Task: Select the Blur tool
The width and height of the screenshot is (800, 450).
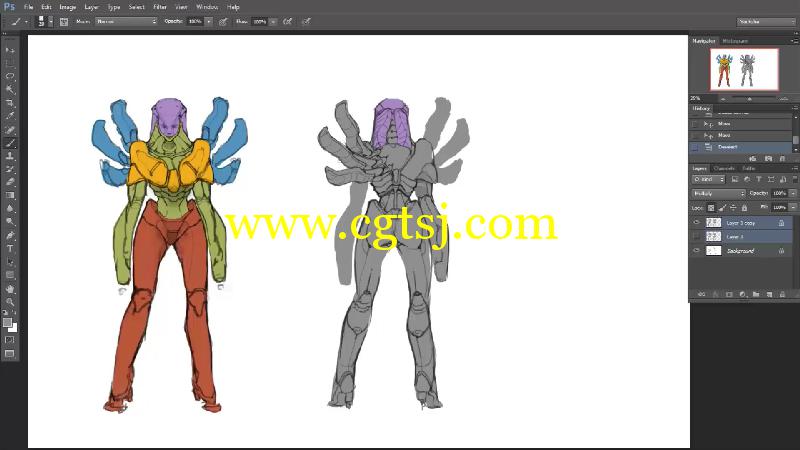Action: (10, 209)
